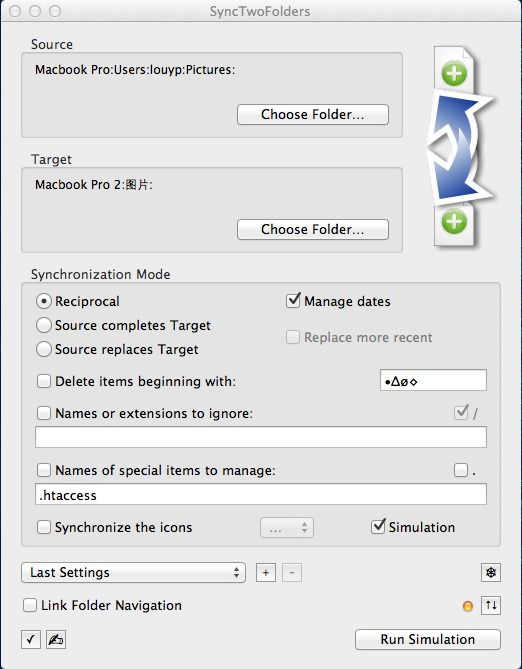Image resolution: width=522 pixels, height=669 pixels.
Task: Add a new settings preset with plus button
Action: coord(265,573)
